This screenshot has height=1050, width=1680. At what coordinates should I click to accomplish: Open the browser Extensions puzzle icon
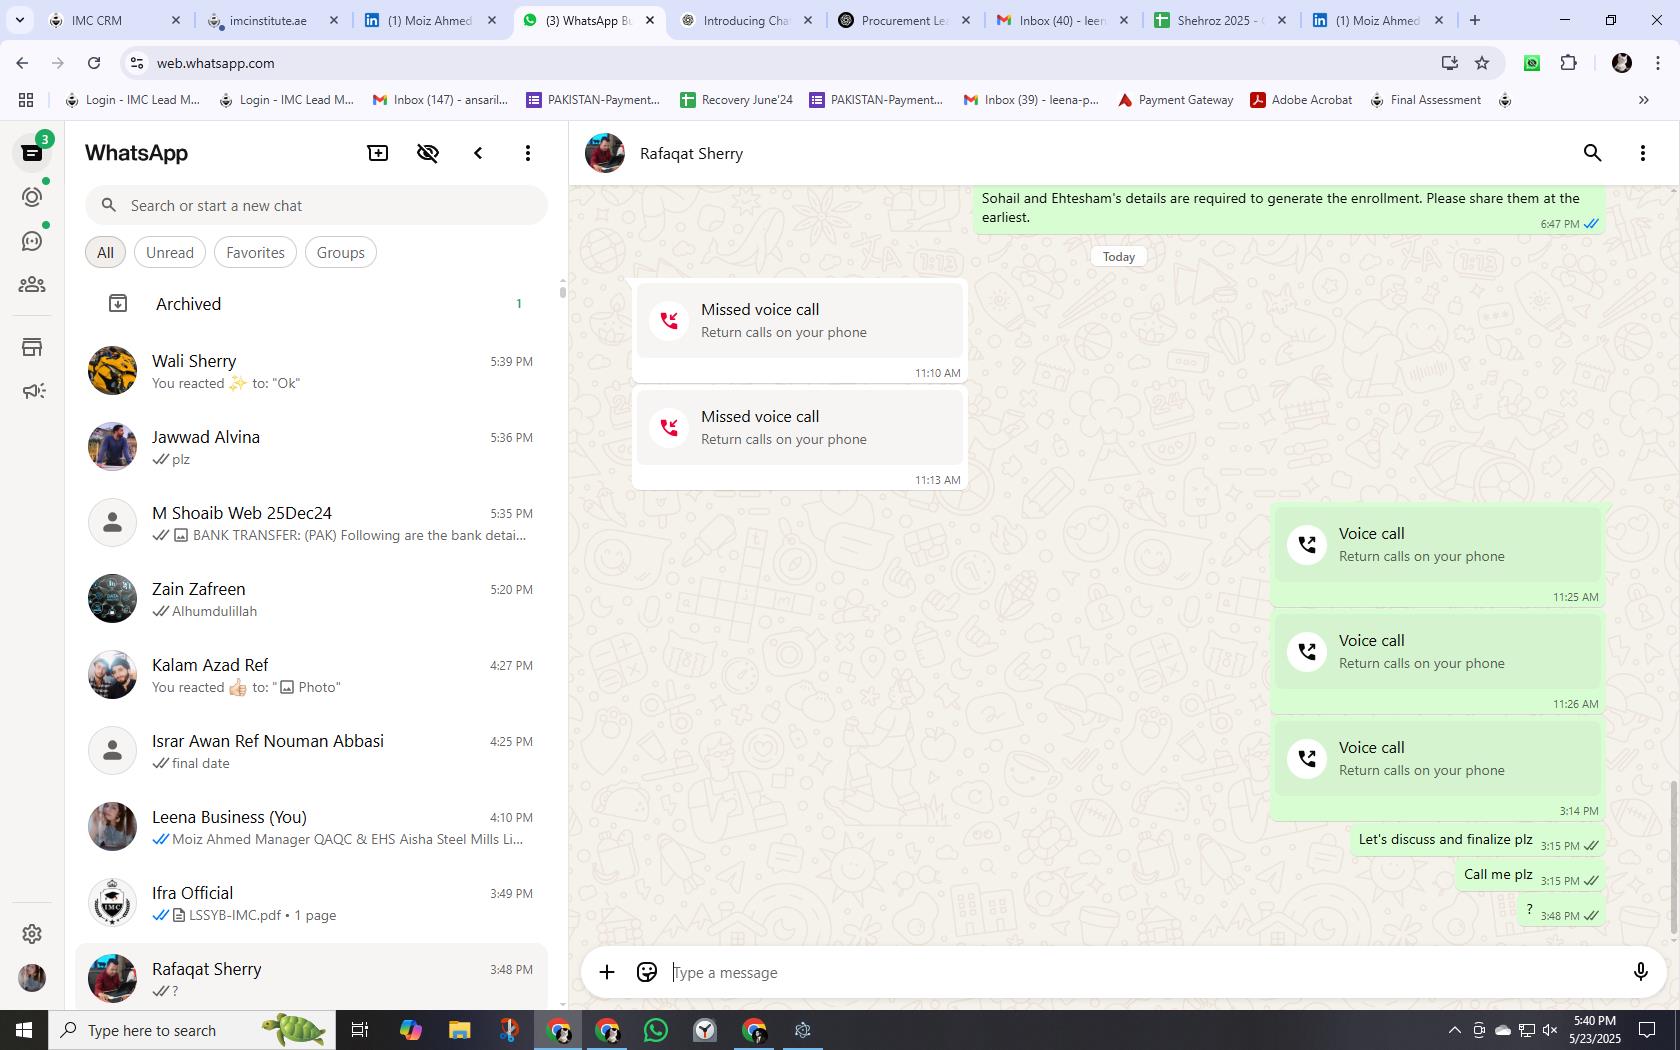(x=1569, y=63)
